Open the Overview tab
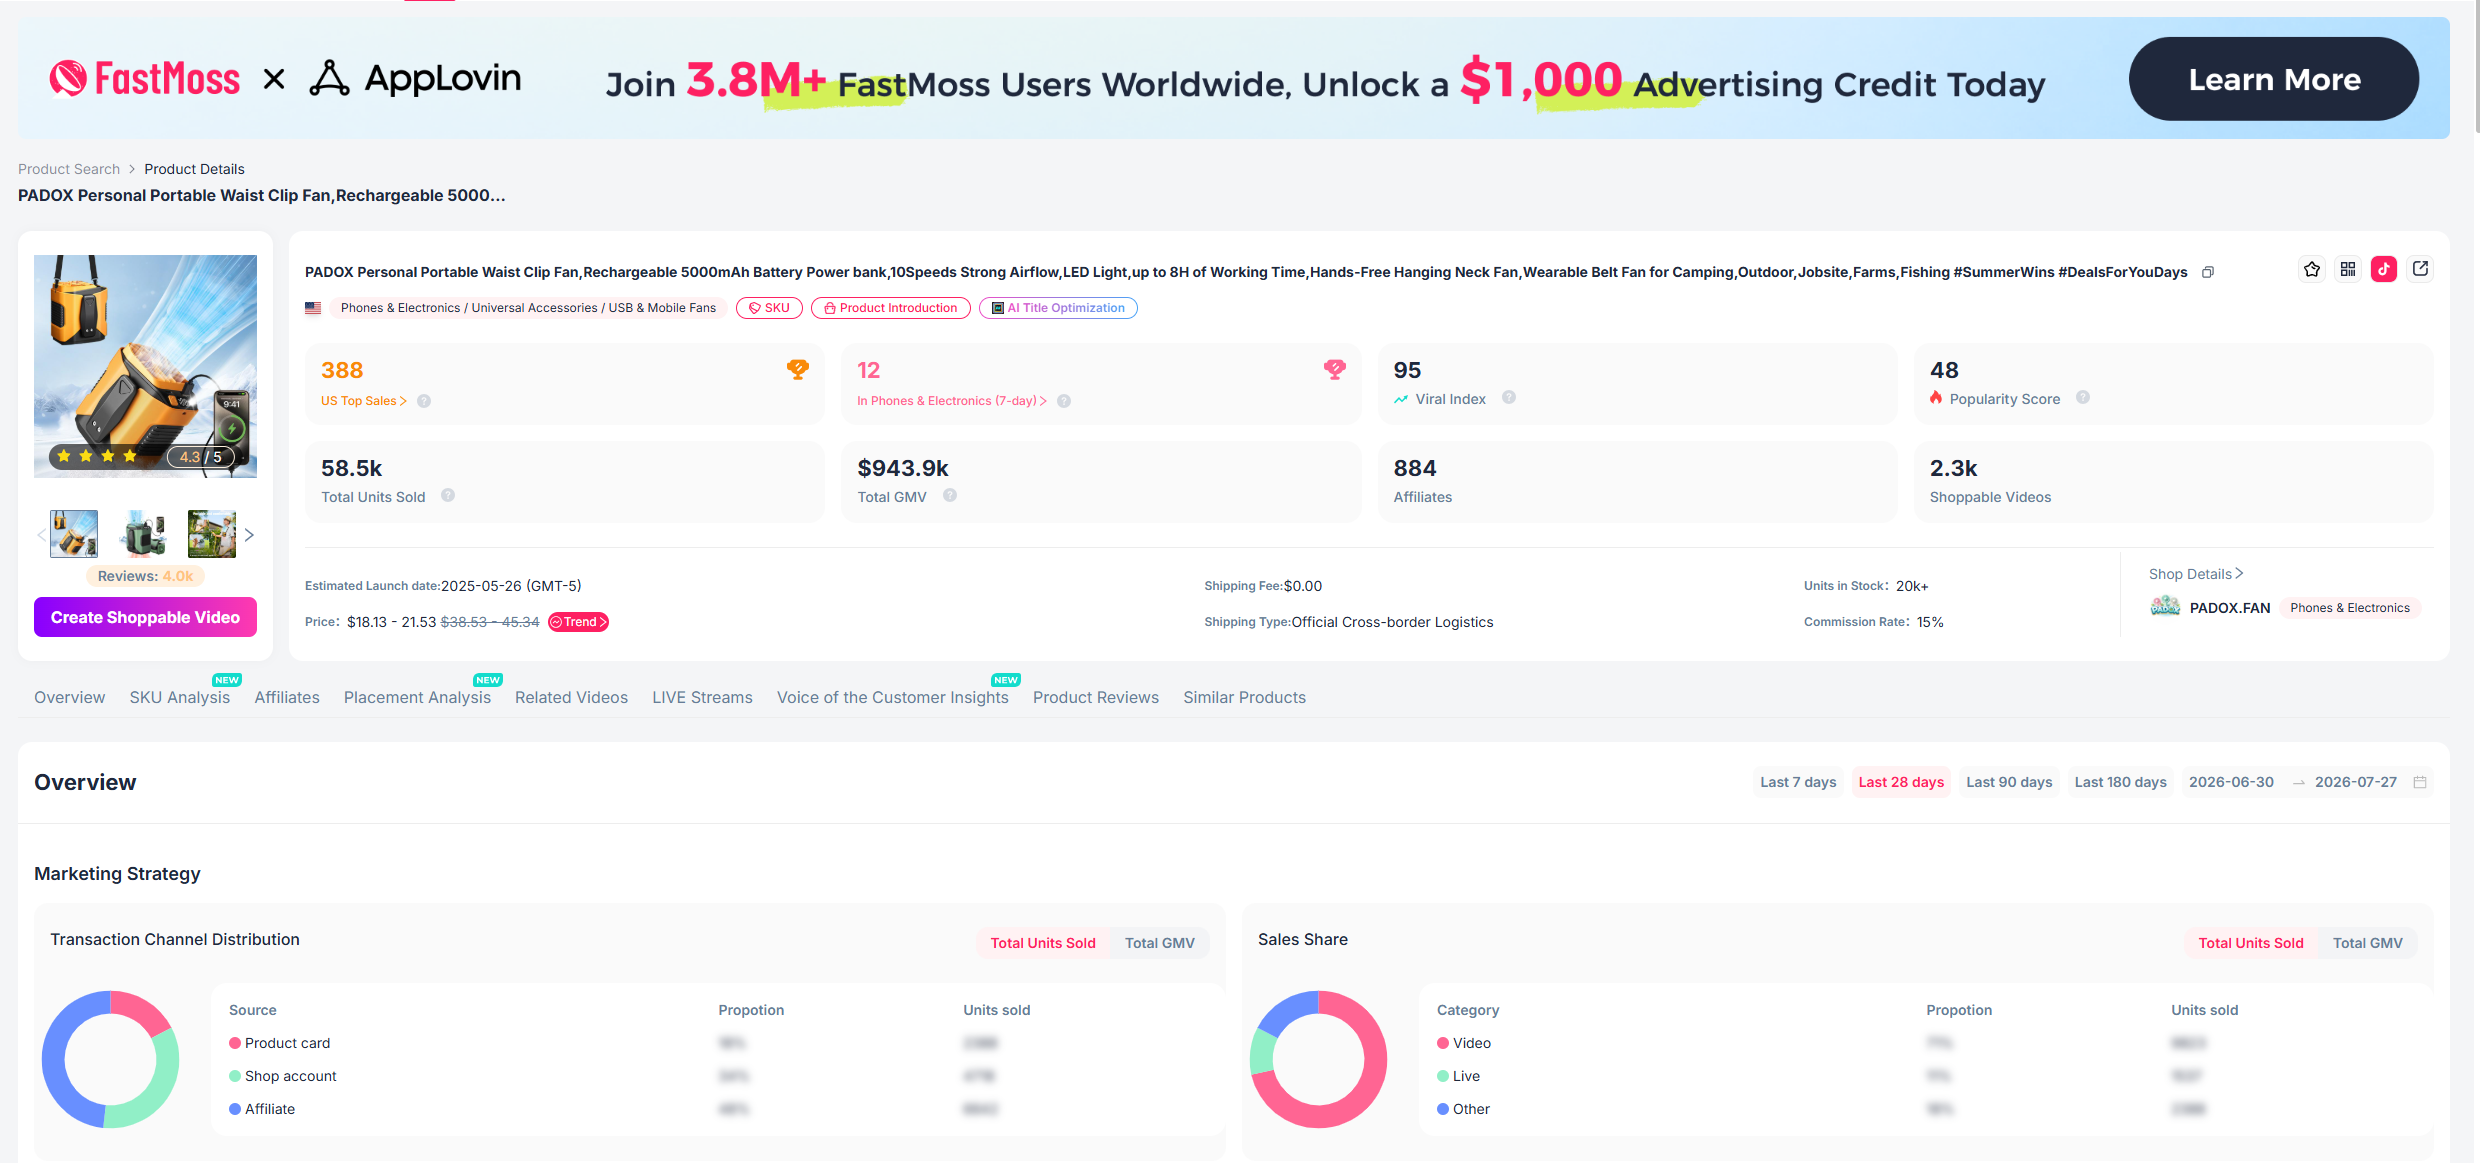2480x1163 pixels. tap(69, 697)
